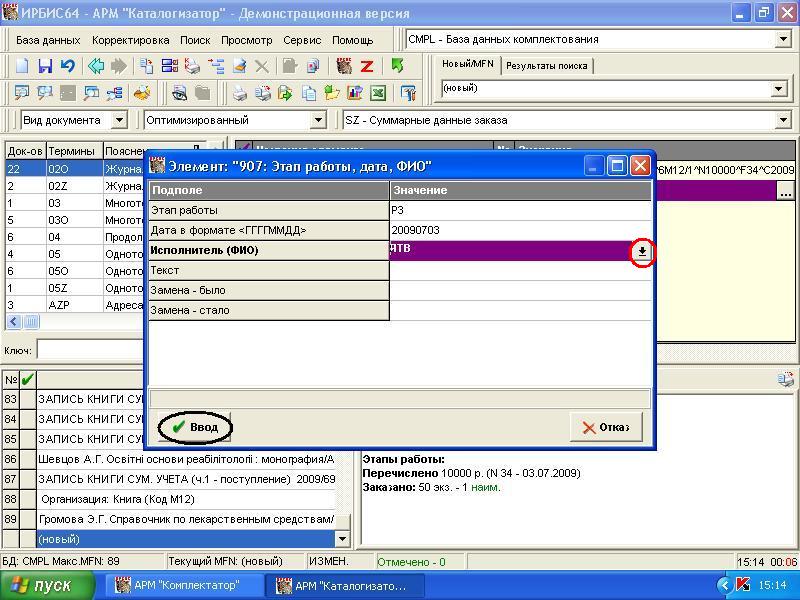Click the printer icon in second toolbar row

click(240, 93)
